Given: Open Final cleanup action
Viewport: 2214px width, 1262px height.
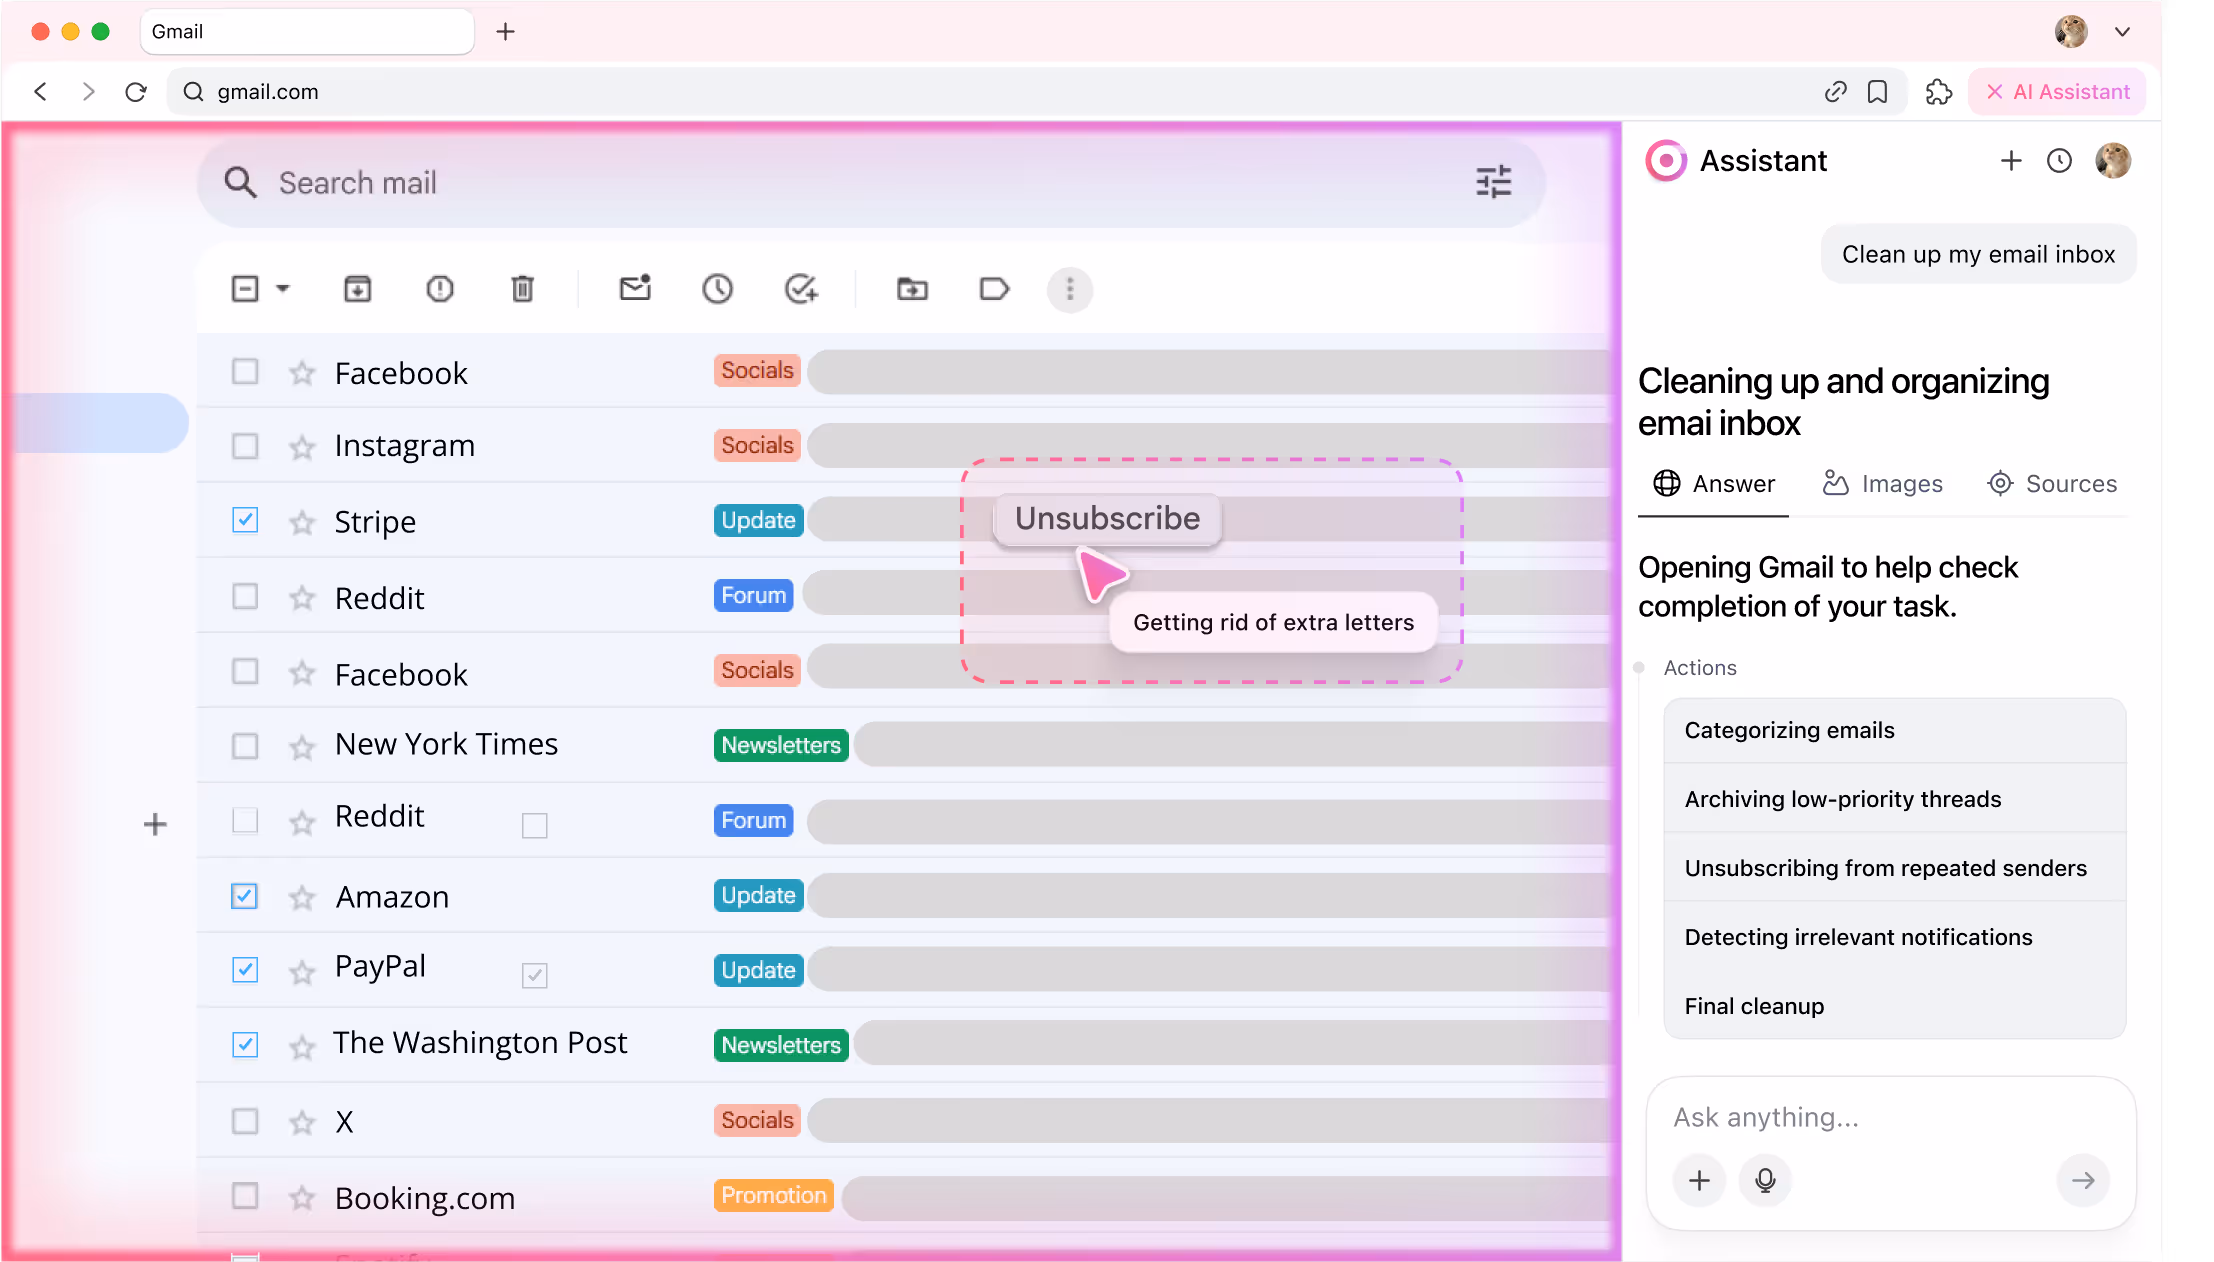Looking at the screenshot, I should (x=1894, y=1006).
